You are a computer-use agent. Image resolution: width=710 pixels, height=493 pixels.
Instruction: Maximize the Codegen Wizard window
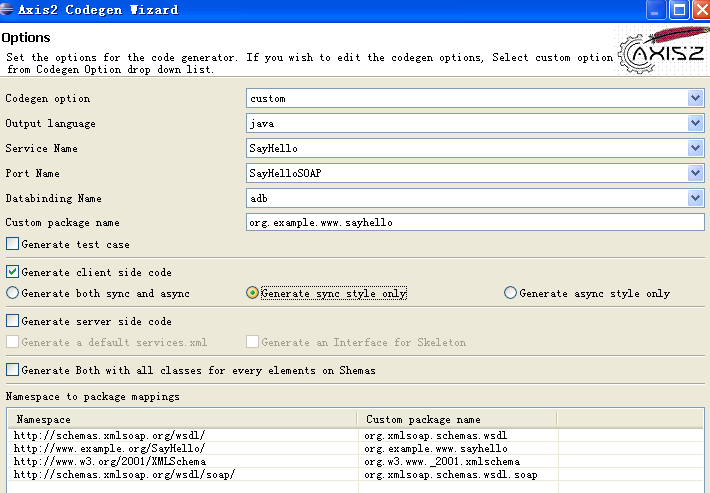click(x=678, y=10)
